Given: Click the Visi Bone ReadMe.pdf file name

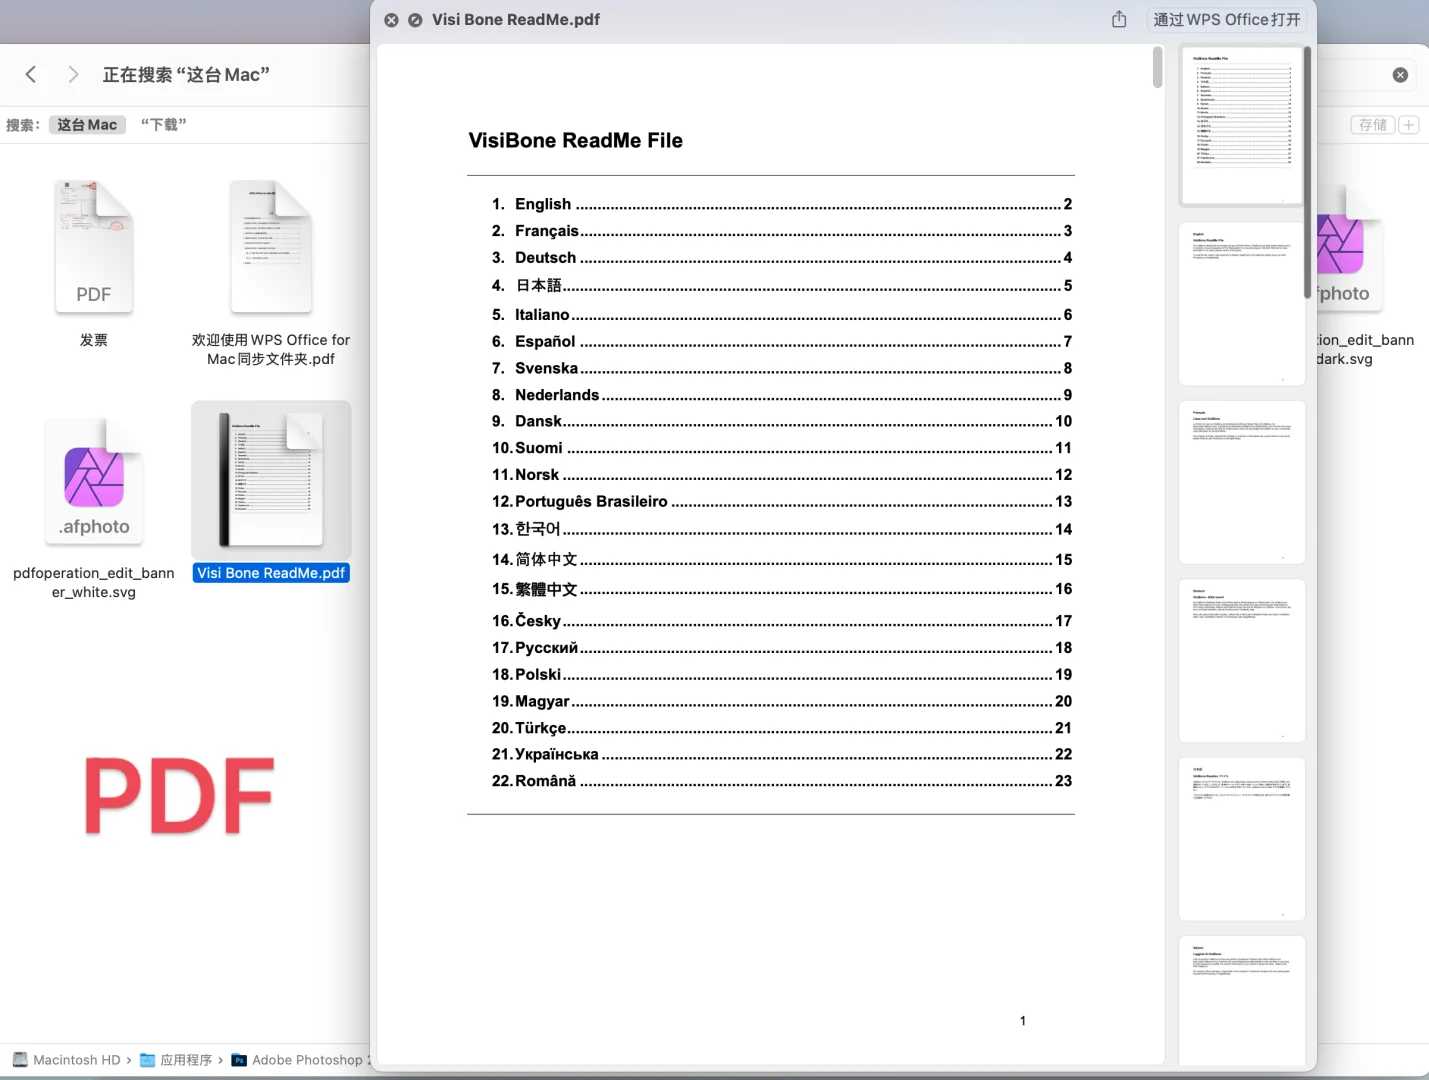Looking at the screenshot, I should (x=271, y=573).
